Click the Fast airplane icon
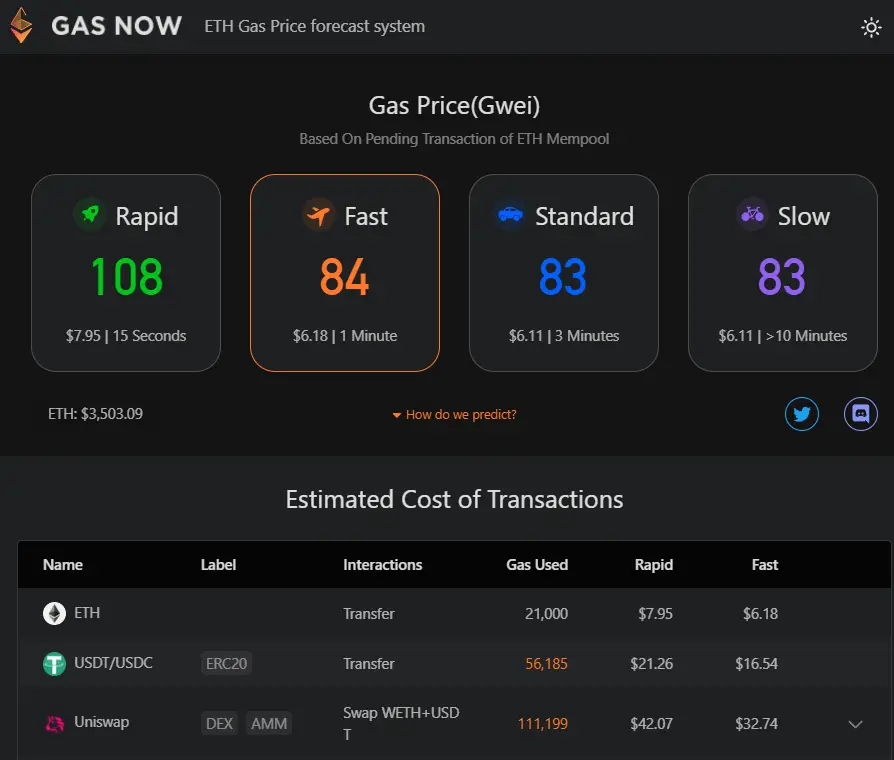The image size is (894, 760). pyautogui.click(x=318, y=216)
